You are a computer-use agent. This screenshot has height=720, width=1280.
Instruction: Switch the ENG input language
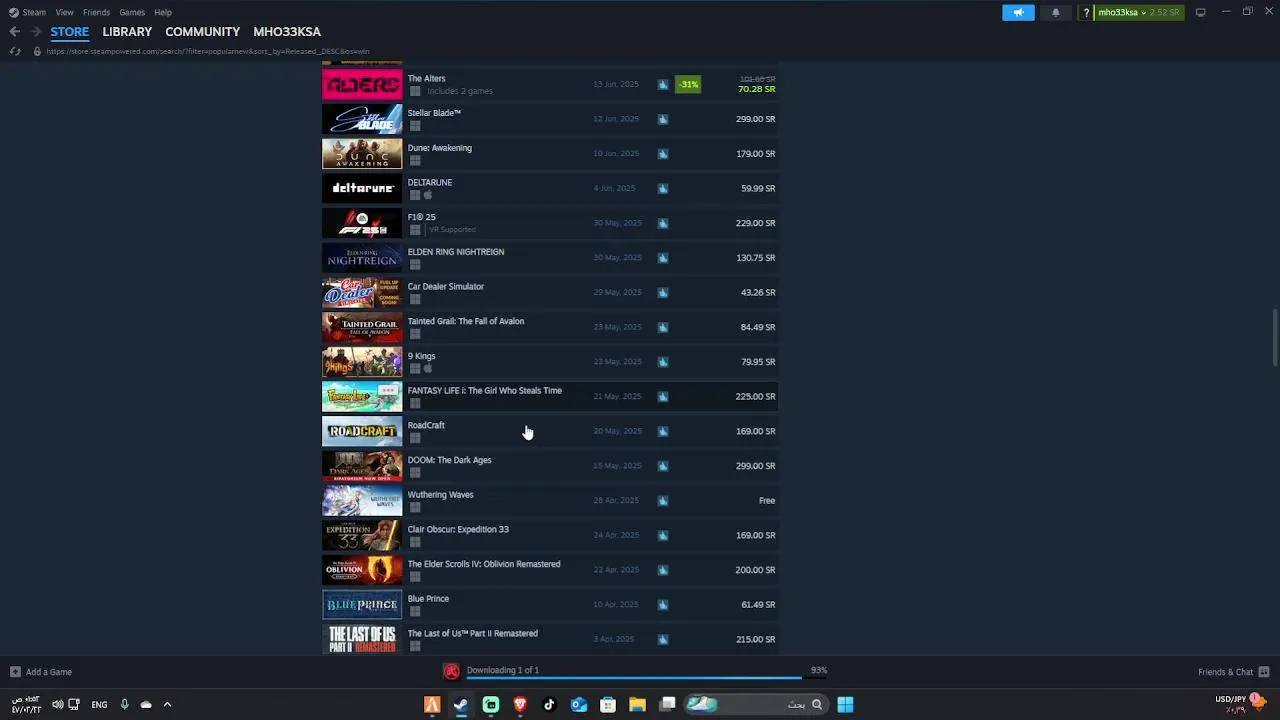(x=99, y=704)
